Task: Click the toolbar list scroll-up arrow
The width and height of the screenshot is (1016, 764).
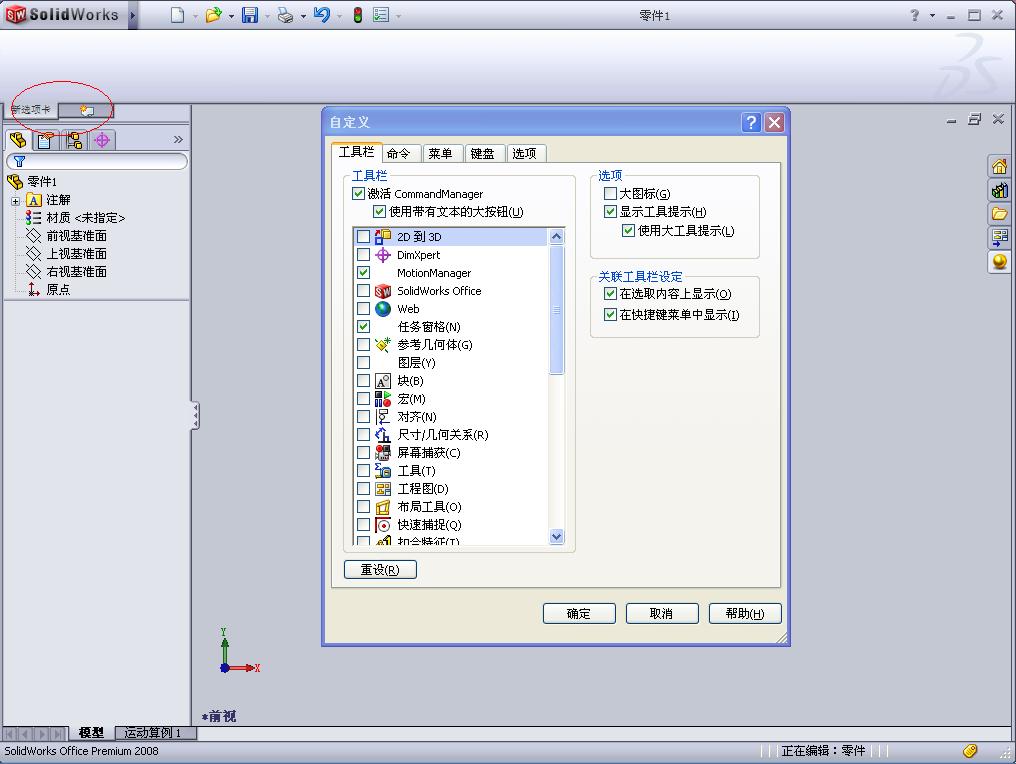Action: [x=556, y=237]
